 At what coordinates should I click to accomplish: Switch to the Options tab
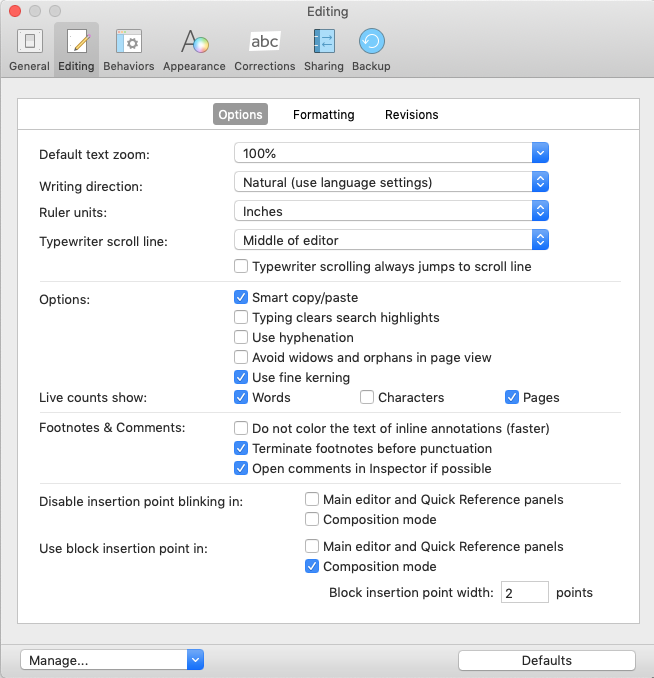point(240,114)
